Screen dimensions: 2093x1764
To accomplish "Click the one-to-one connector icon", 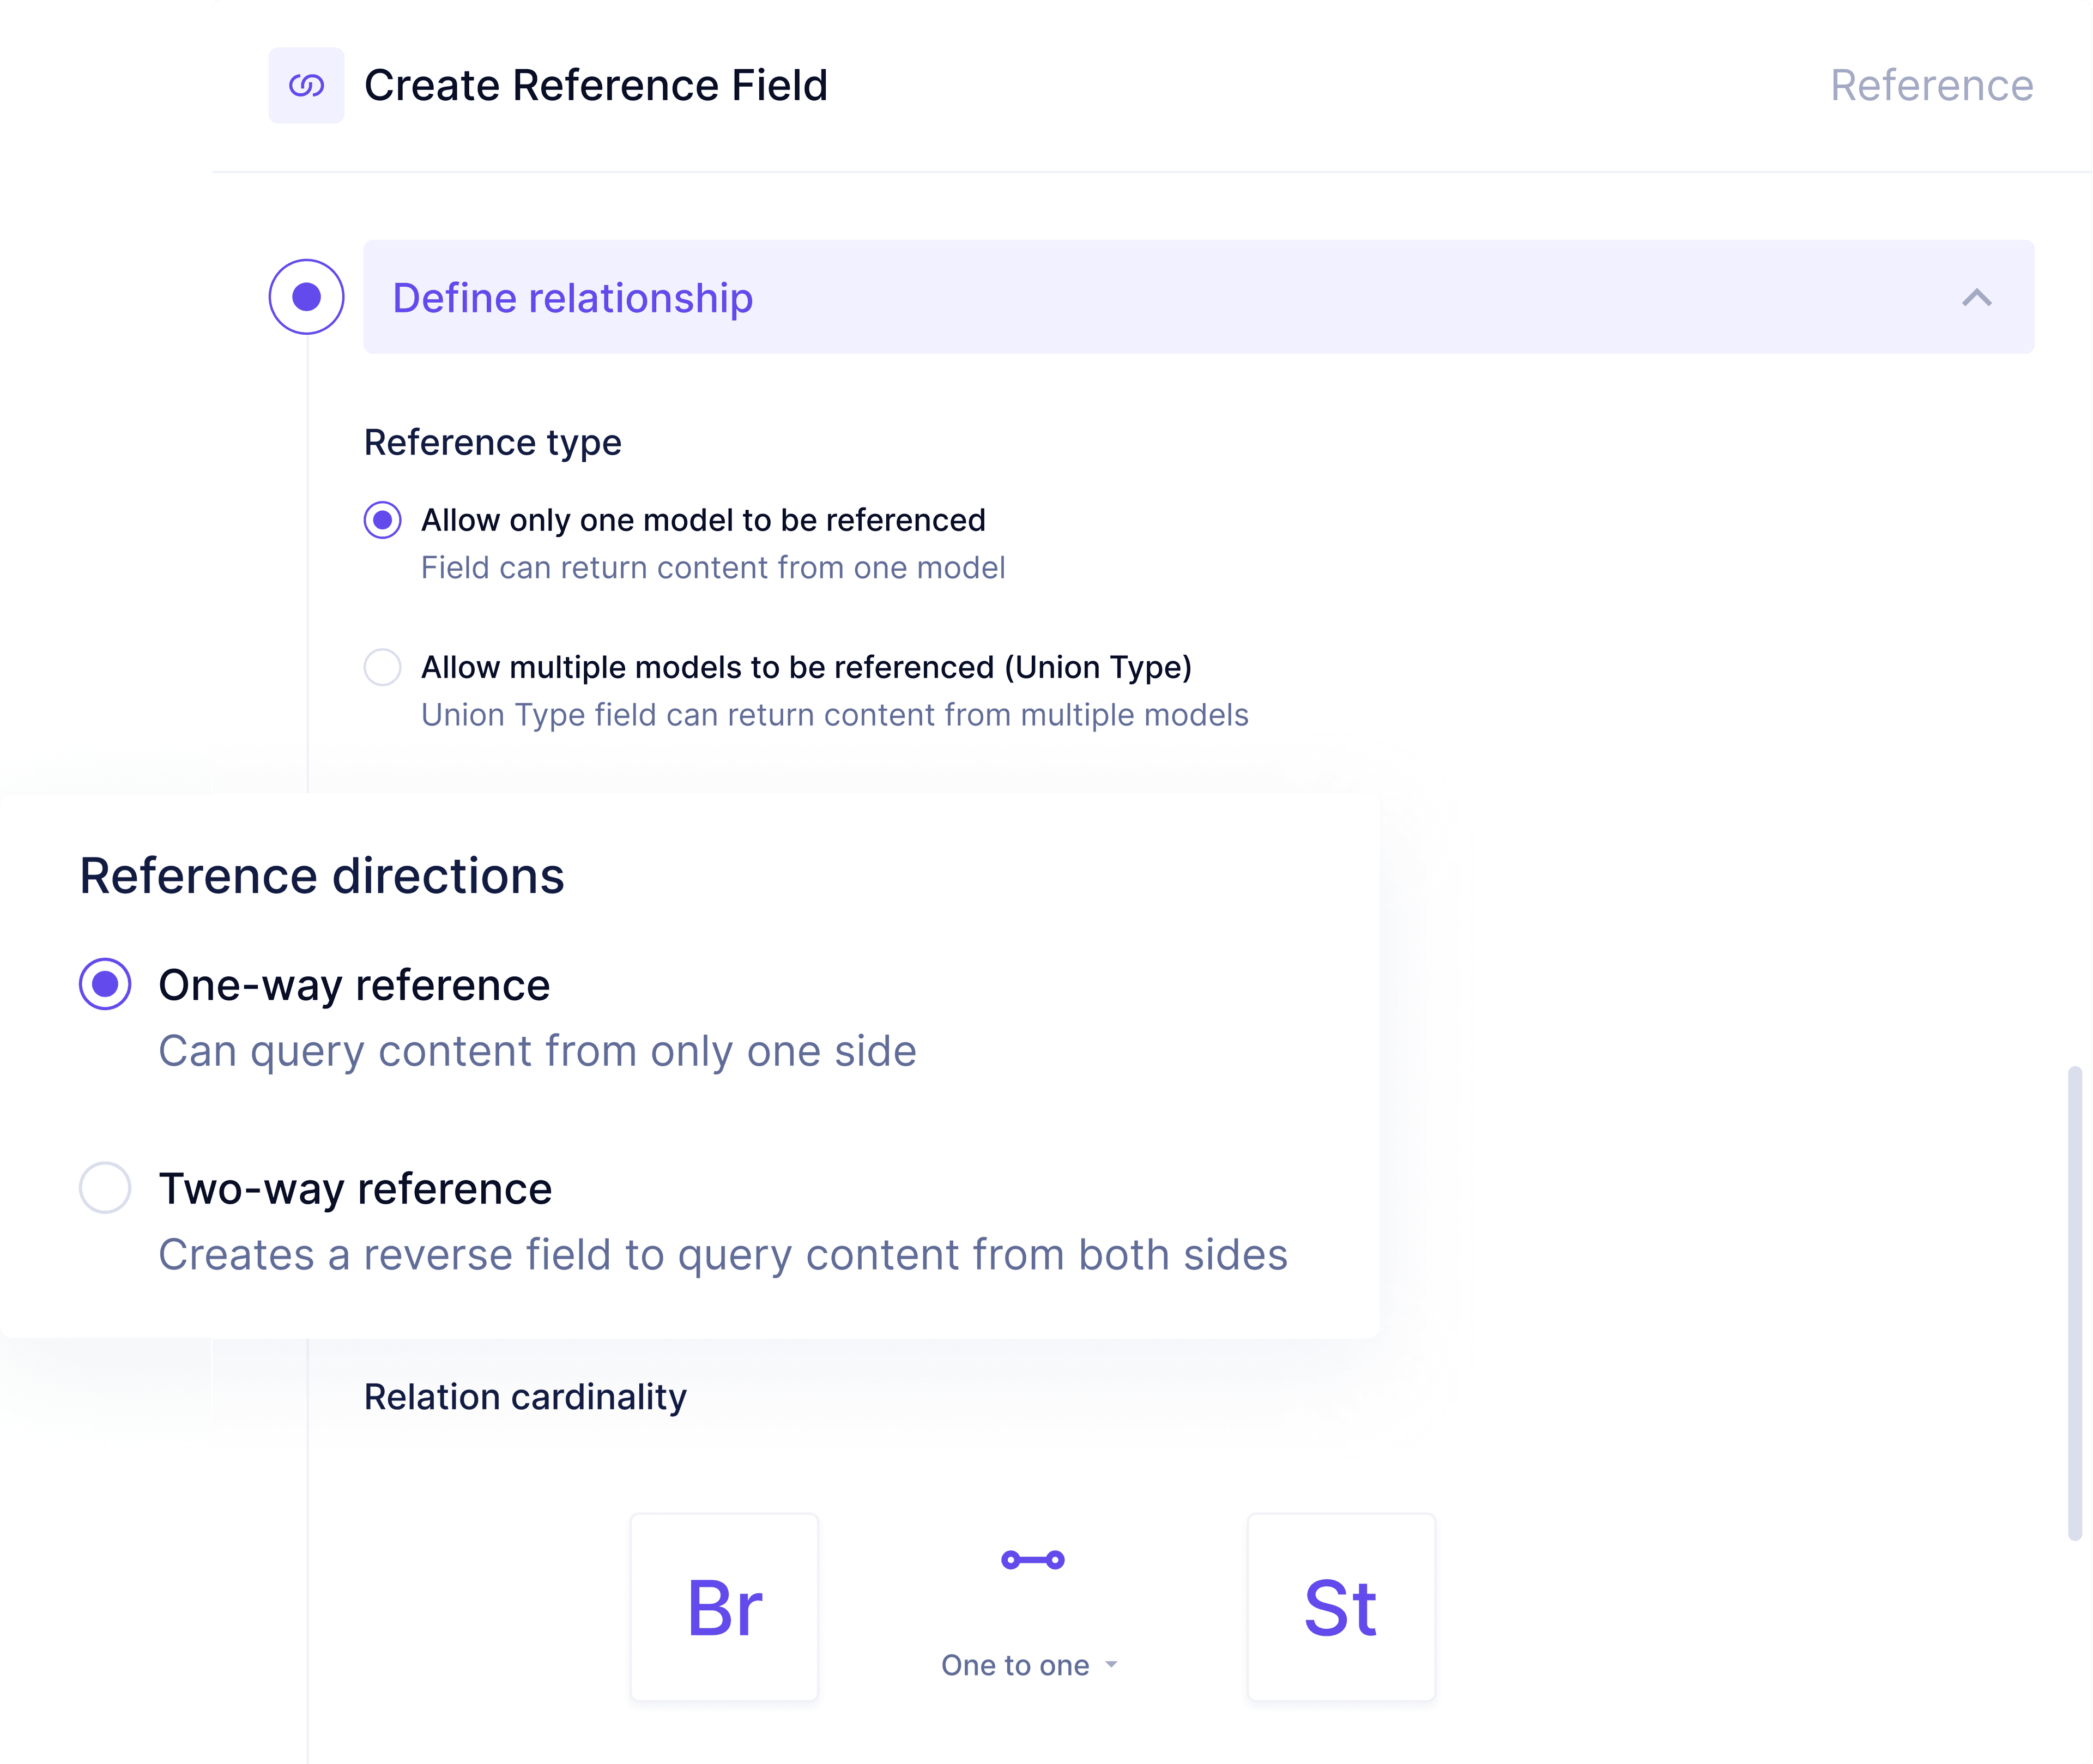I will pos(1032,1560).
